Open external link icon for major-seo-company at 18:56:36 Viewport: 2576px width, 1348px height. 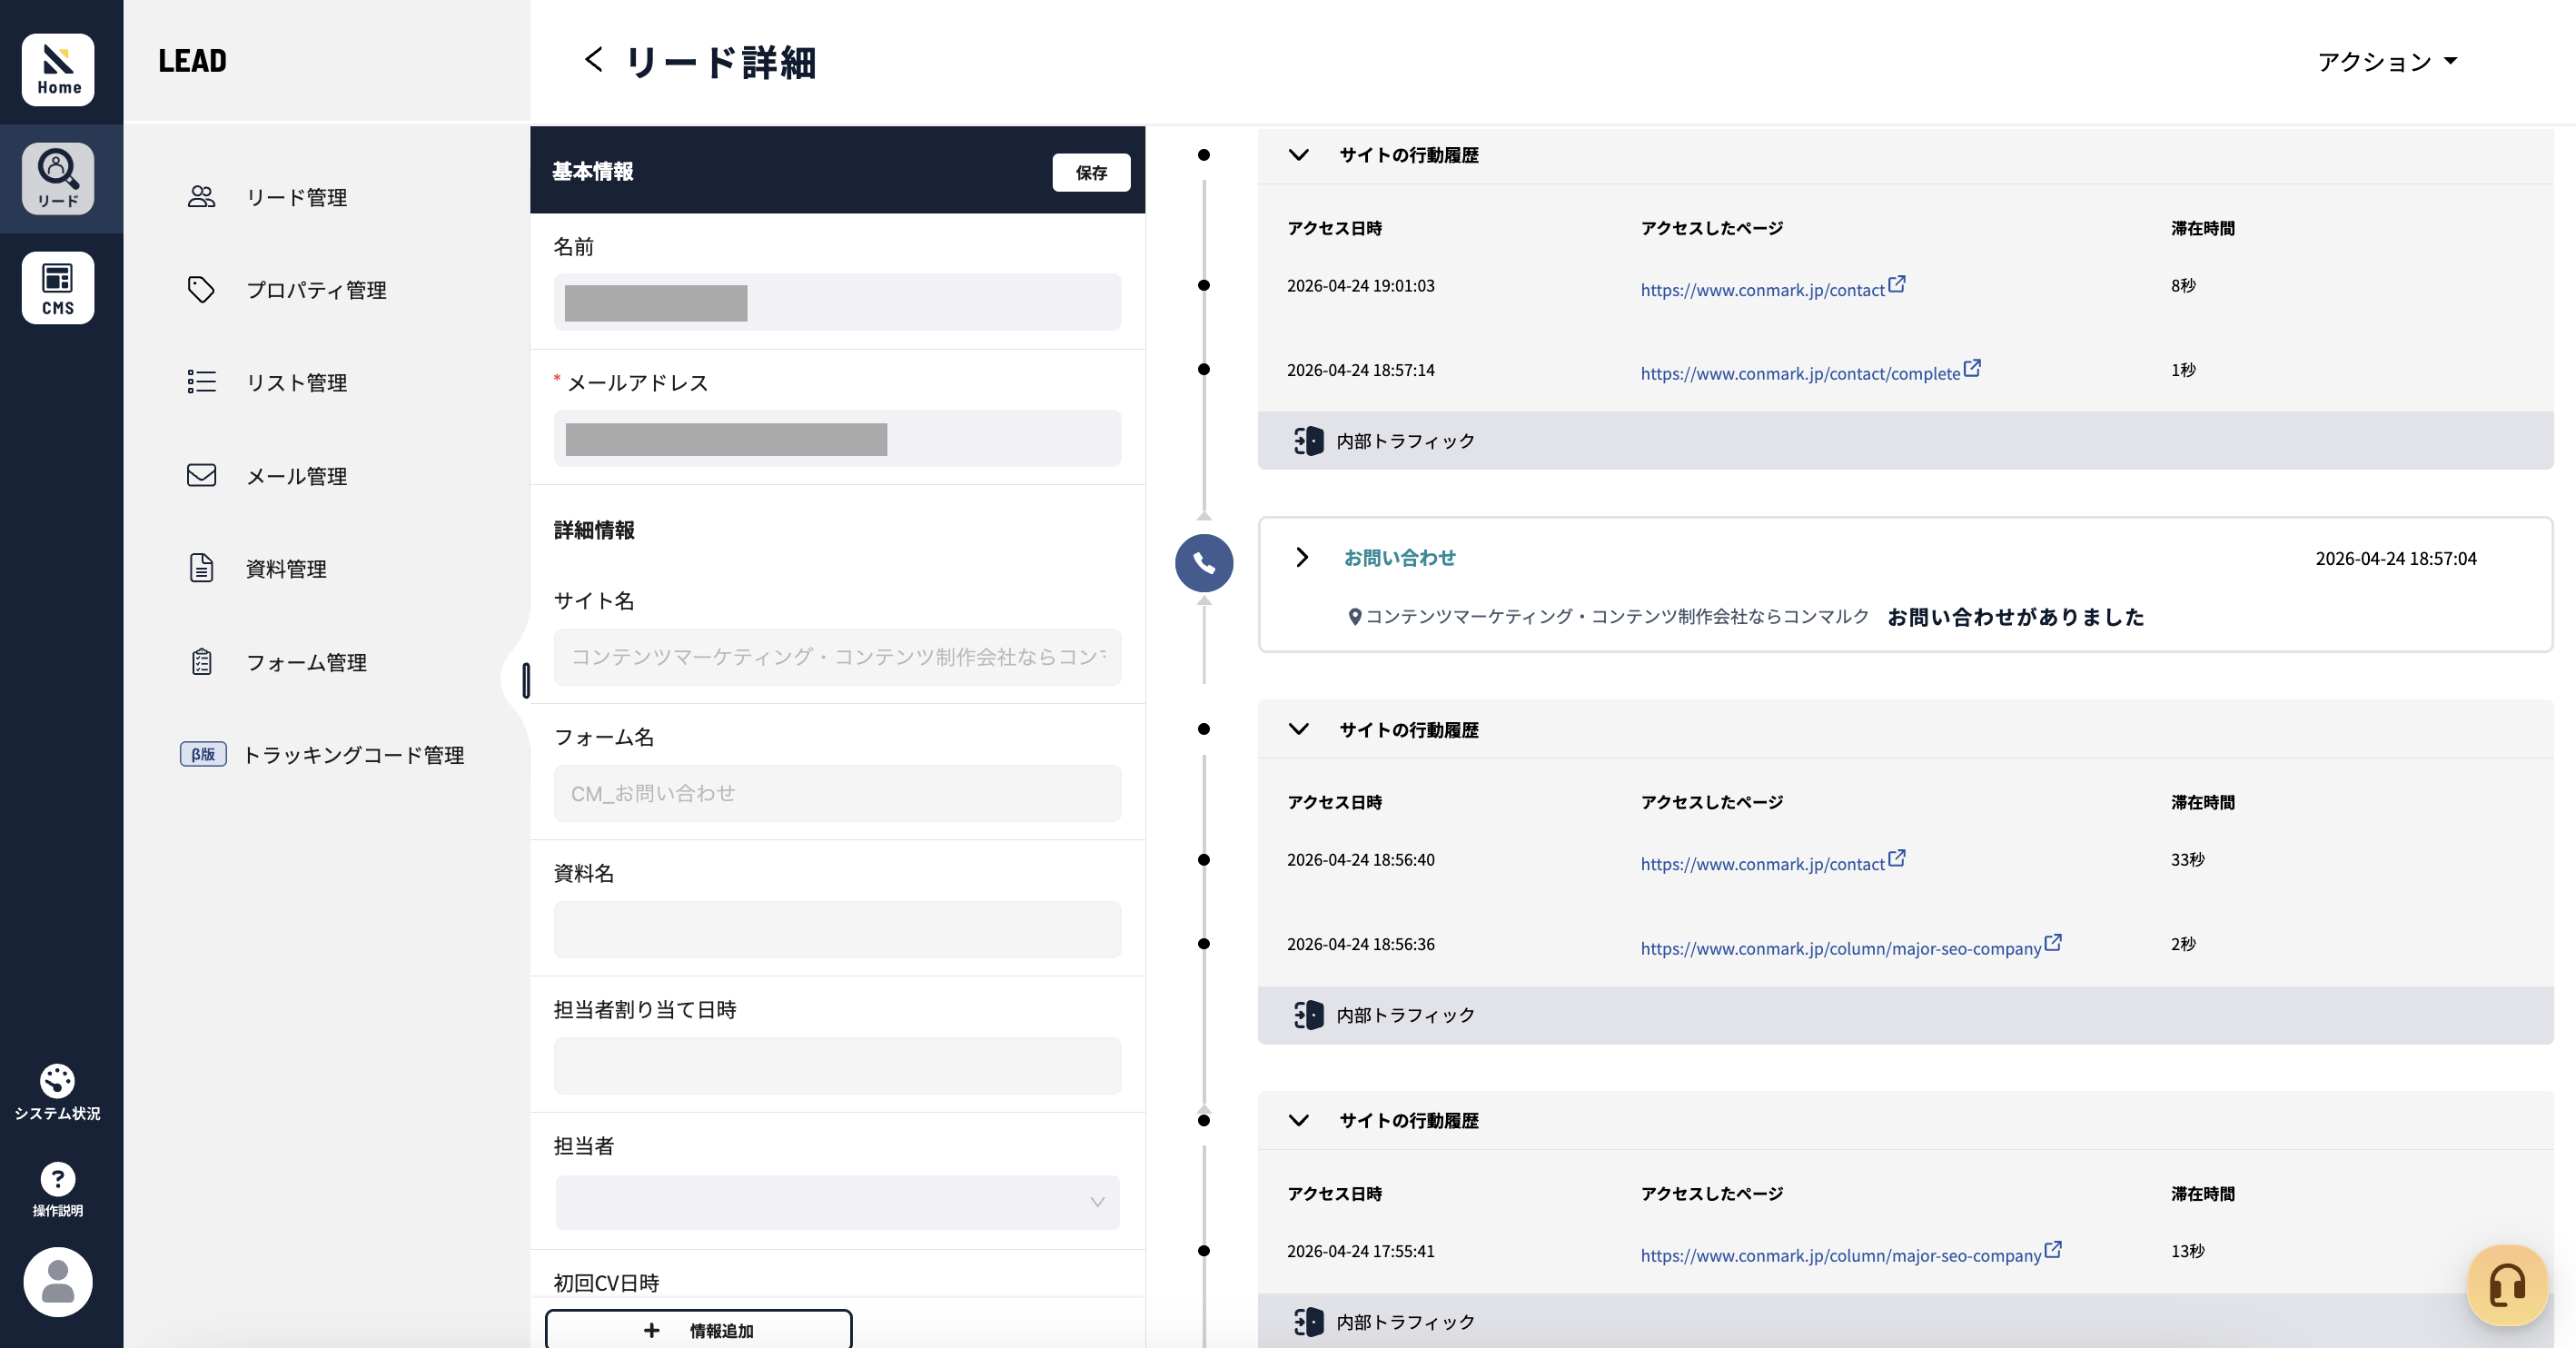point(2053,942)
